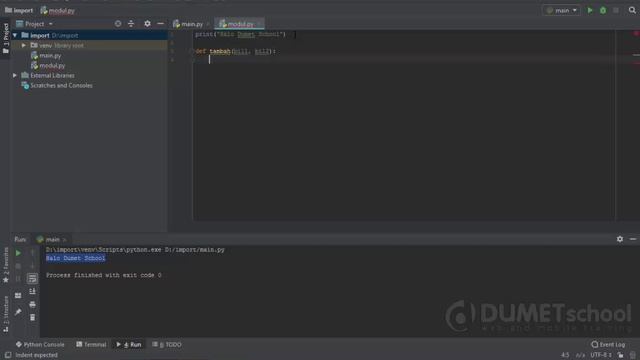Click the print Halo Dumet School line

coord(241,35)
